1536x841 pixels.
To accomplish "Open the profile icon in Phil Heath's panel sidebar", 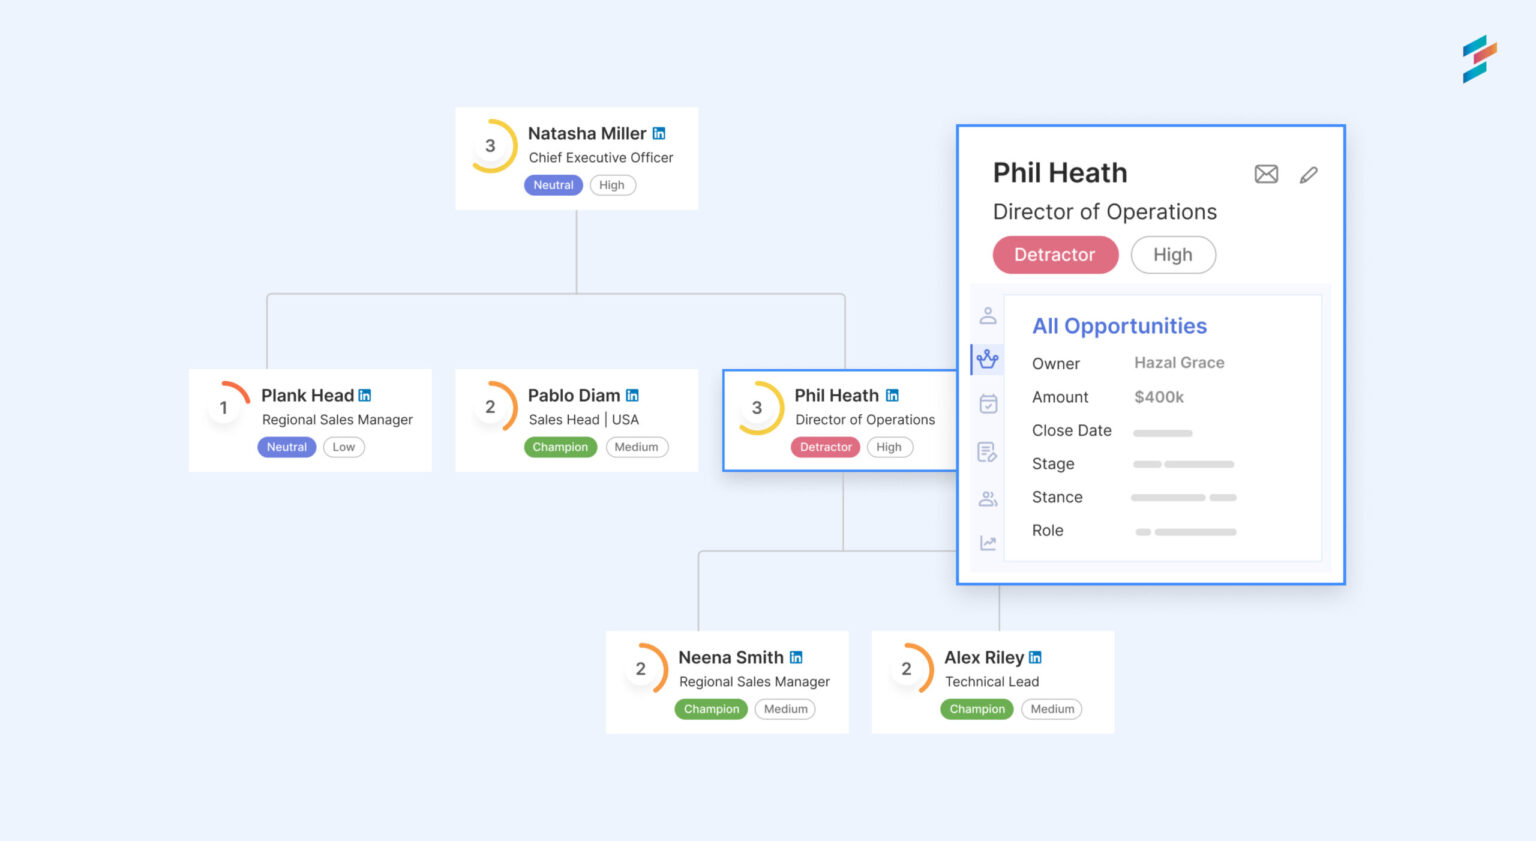I will 988,315.
